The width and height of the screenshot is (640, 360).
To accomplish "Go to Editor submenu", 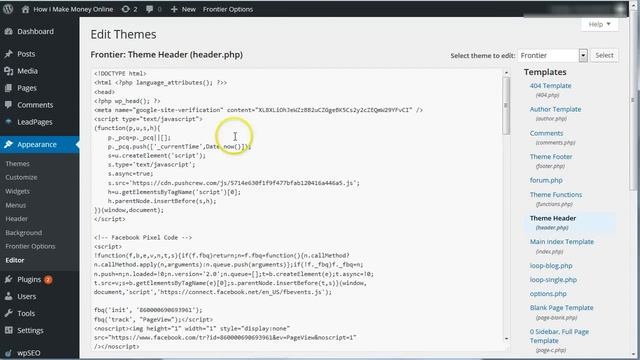I will coord(15,260).
